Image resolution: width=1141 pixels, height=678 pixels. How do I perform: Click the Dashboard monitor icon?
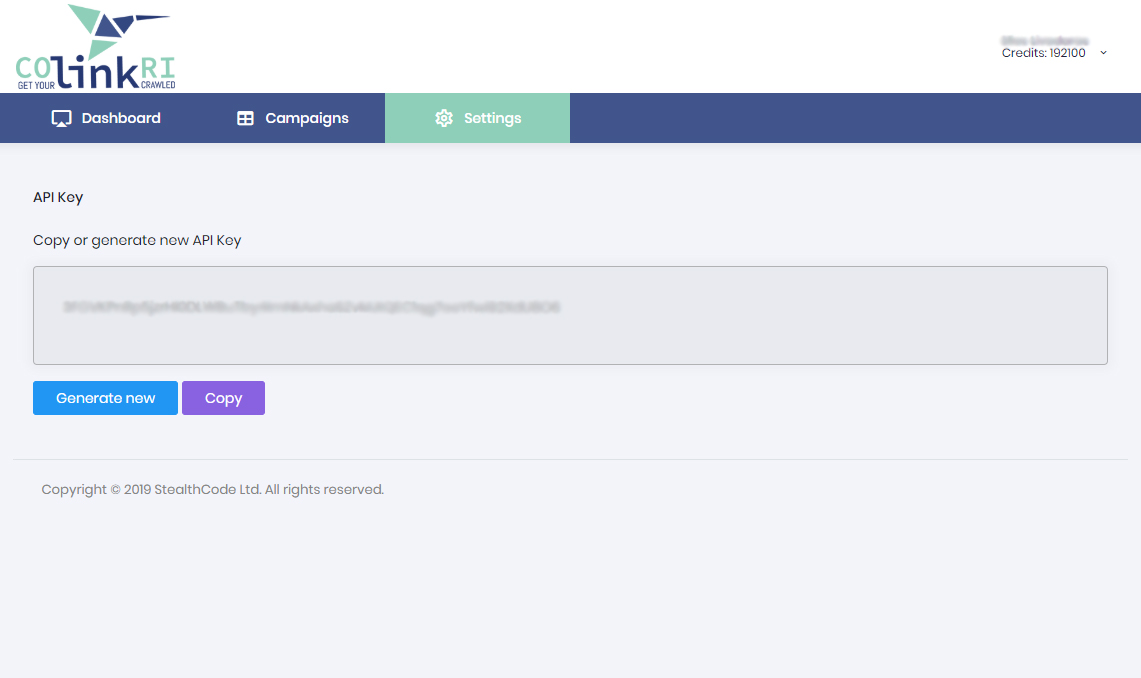[x=61, y=118]
